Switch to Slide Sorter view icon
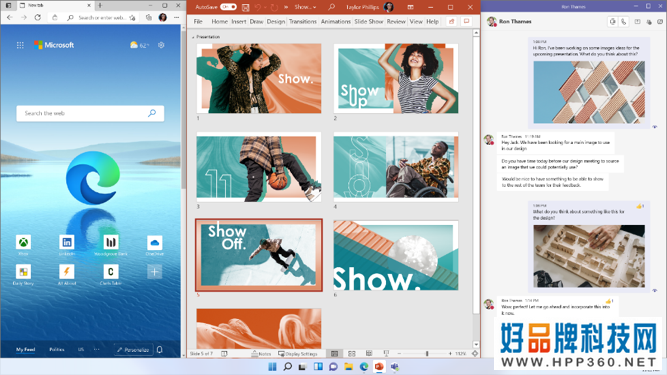The width and height of the screenshot is (667, 375). (352, 353)
